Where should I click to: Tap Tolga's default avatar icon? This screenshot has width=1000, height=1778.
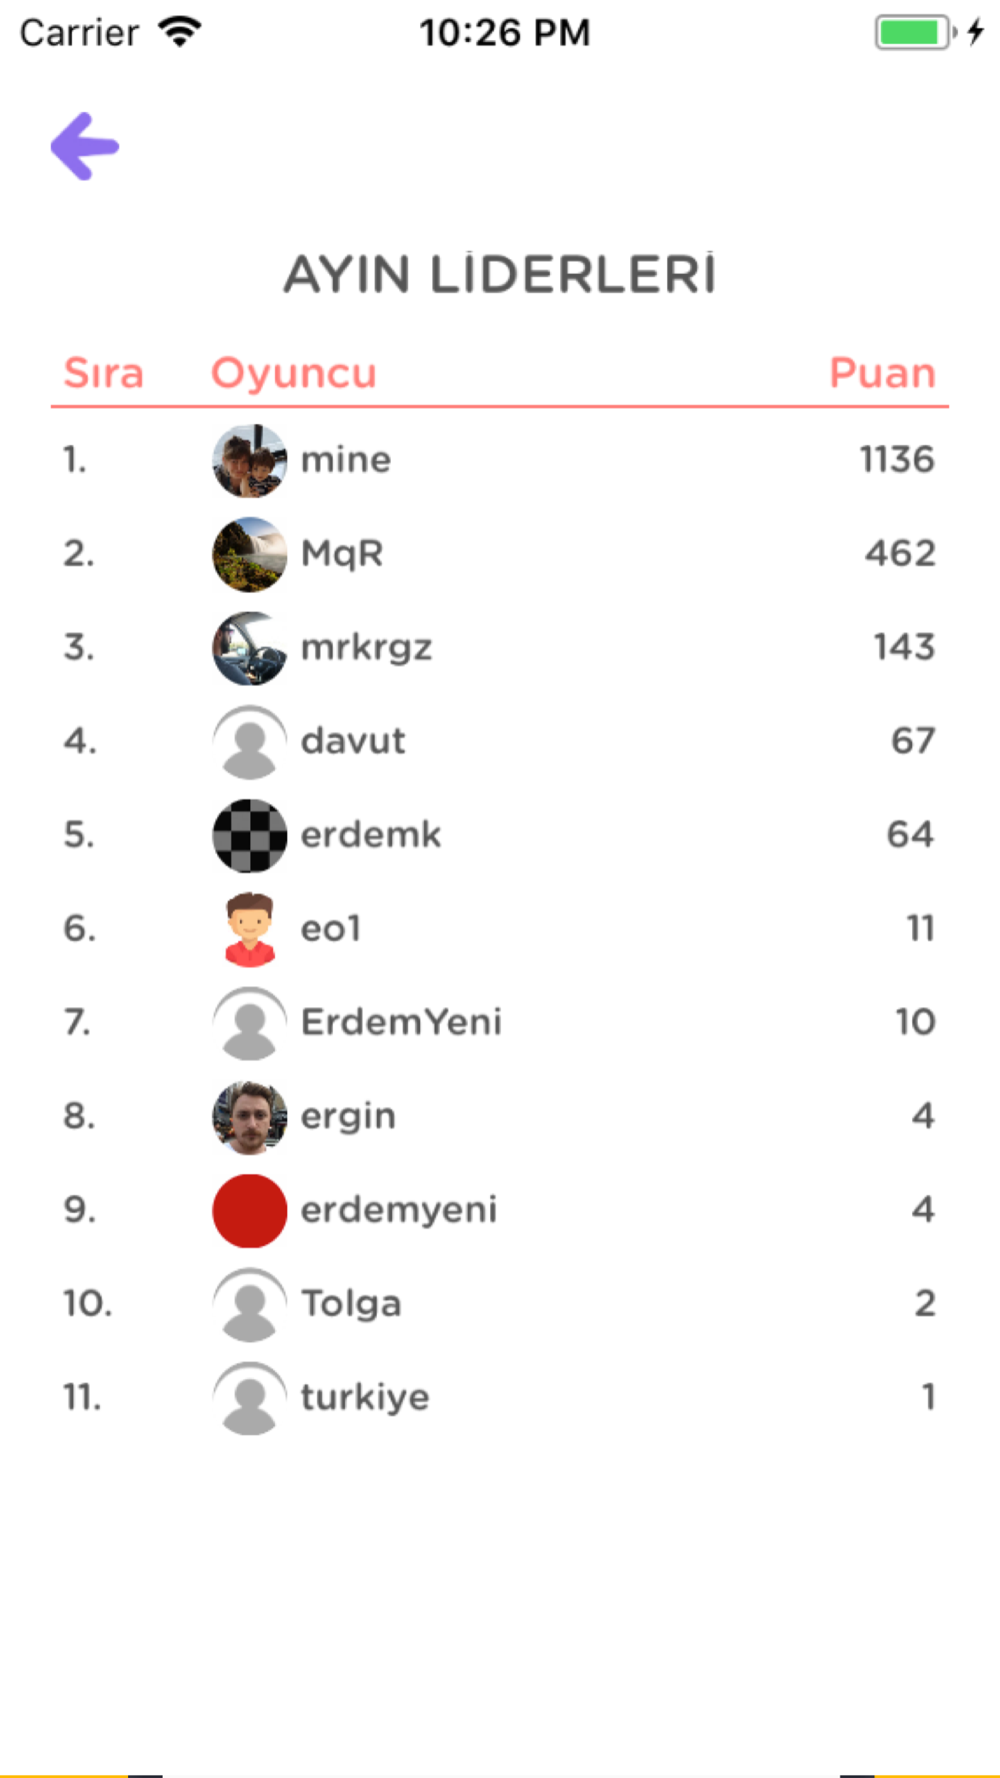(249, 1304)
